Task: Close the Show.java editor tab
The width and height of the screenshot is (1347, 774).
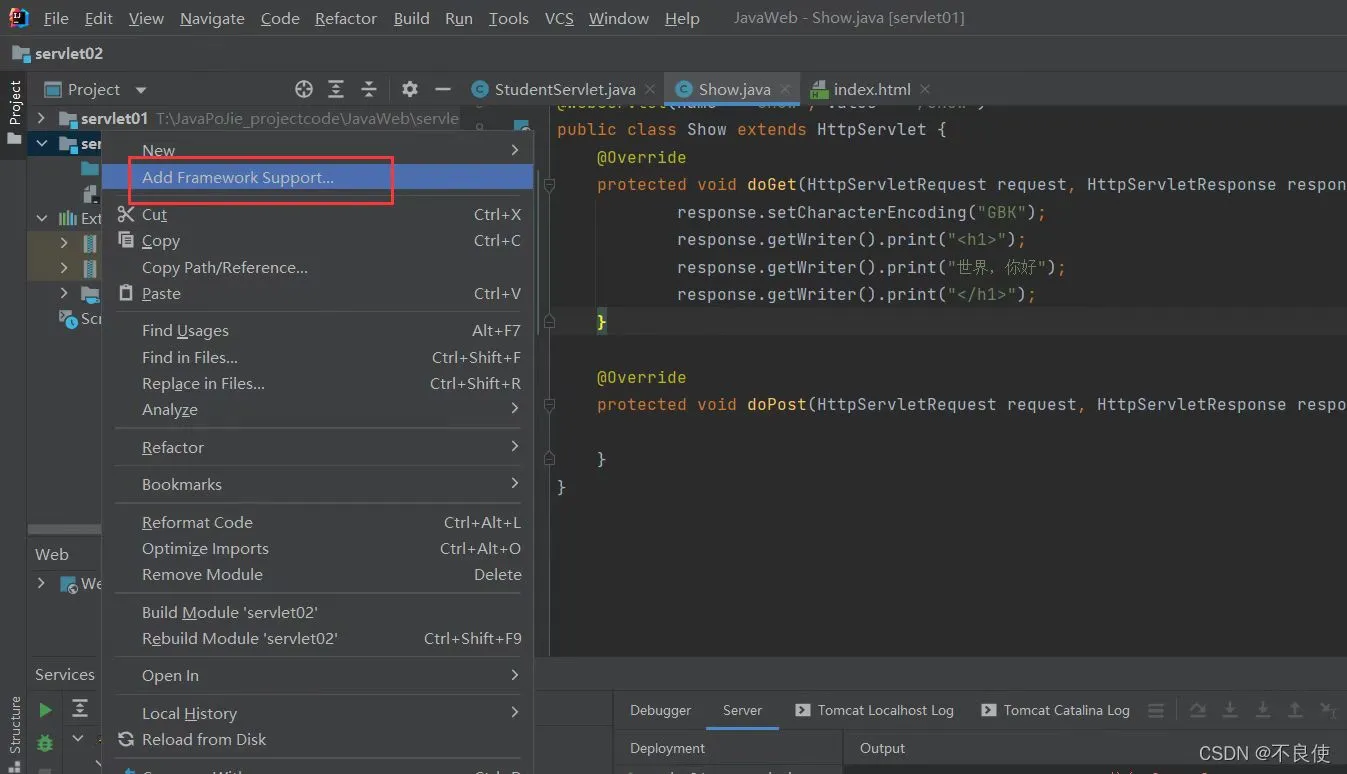Action: pyautogui.click(x=786, y=89)
